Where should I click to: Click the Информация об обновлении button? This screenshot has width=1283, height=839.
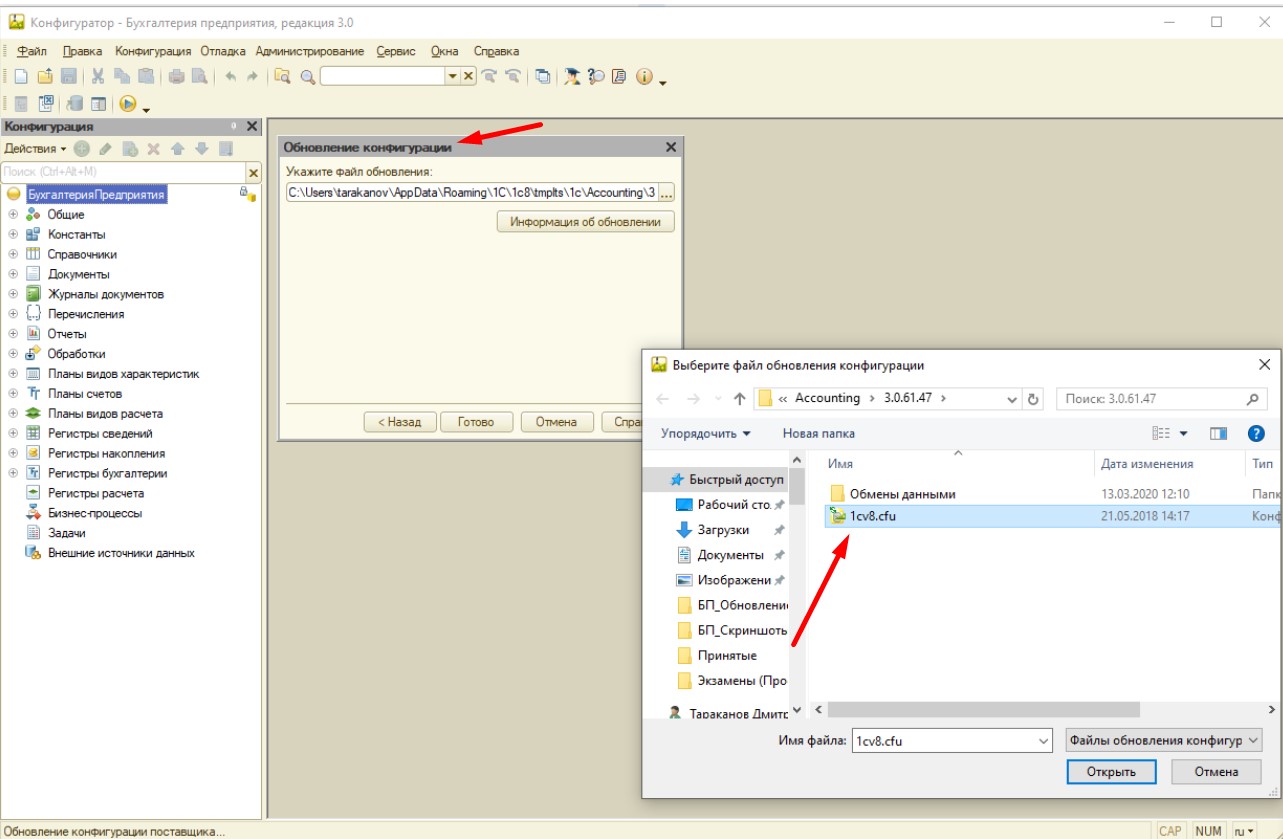coord(585,222)
